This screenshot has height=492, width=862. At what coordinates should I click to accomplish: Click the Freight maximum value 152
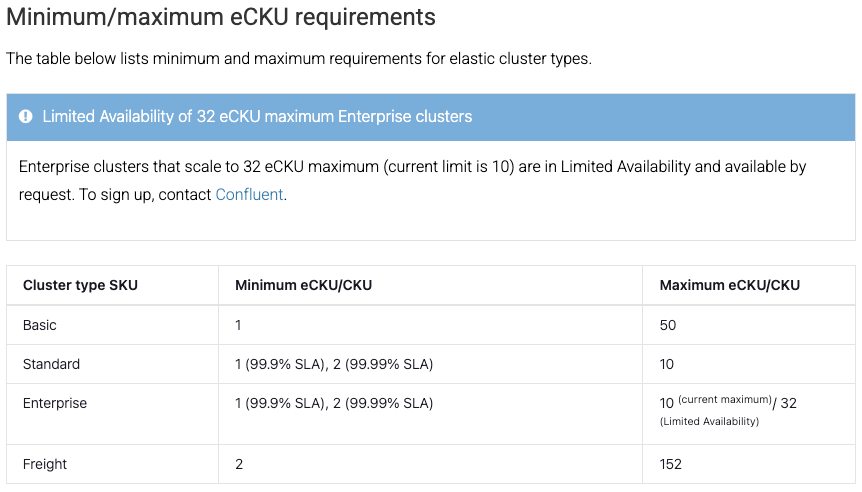tap(671, 465)
